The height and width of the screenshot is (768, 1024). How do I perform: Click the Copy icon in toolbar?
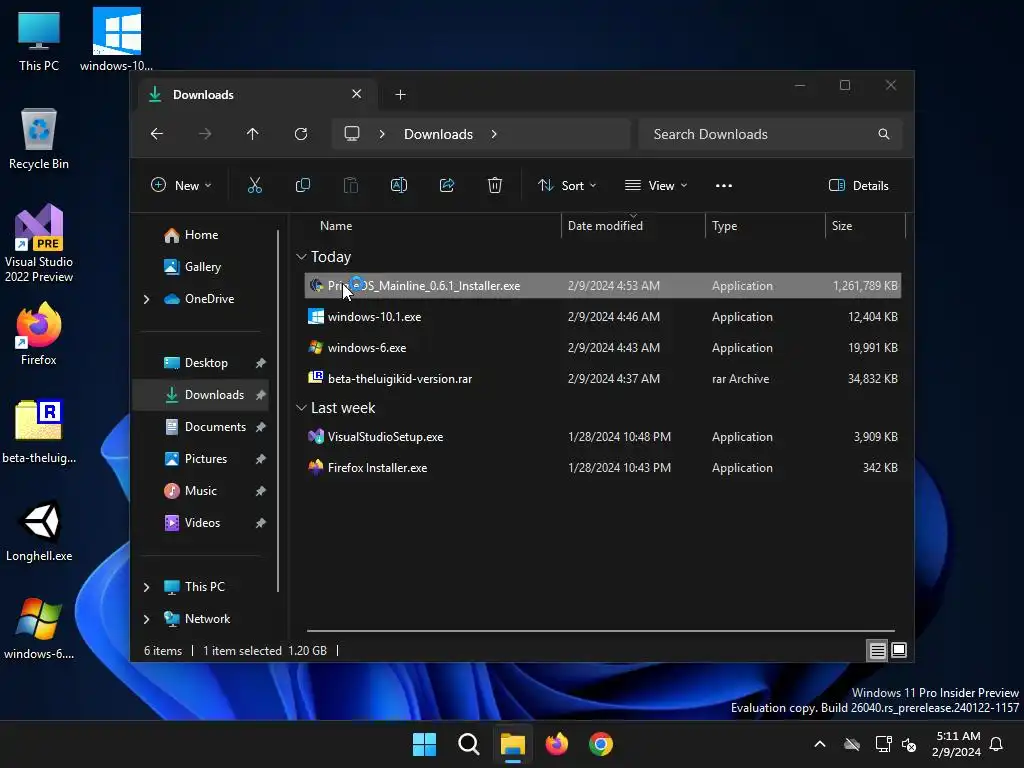pos(303,185)
